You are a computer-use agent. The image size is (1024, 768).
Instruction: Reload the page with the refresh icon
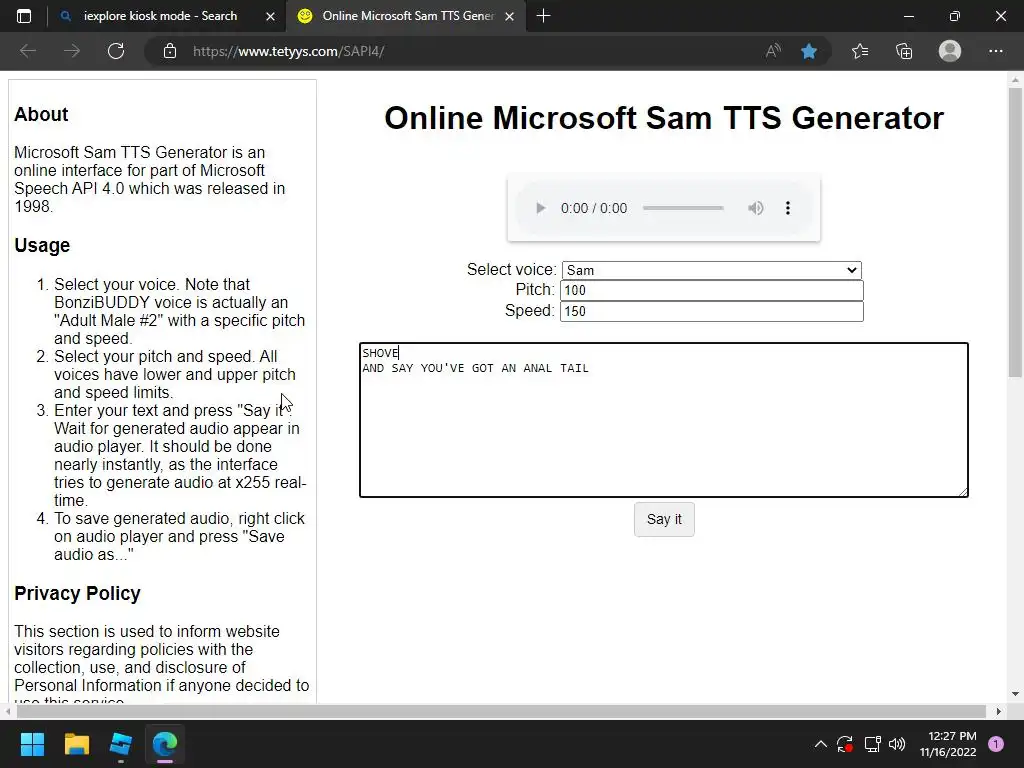click(116, 51)
